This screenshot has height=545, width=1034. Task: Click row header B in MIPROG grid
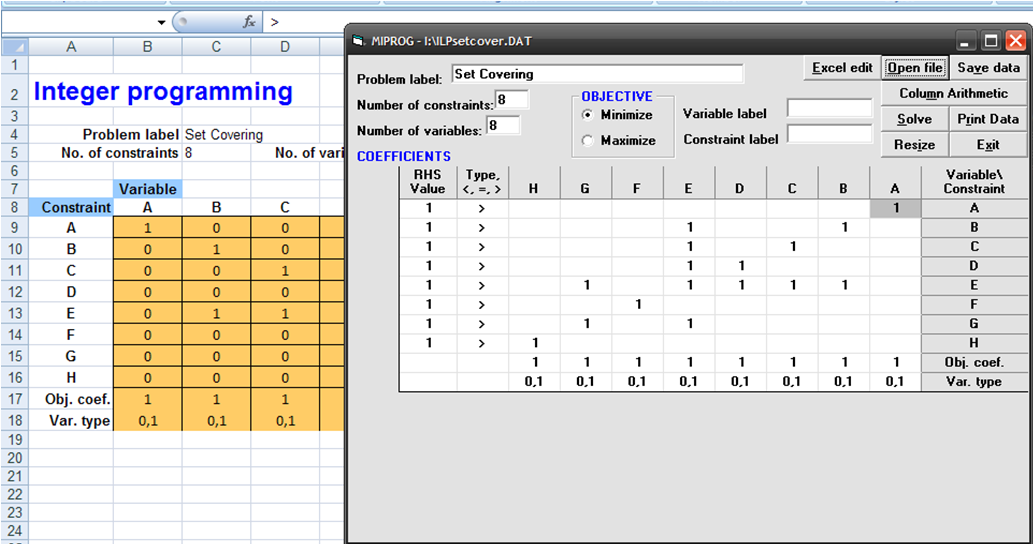(974, 227)
